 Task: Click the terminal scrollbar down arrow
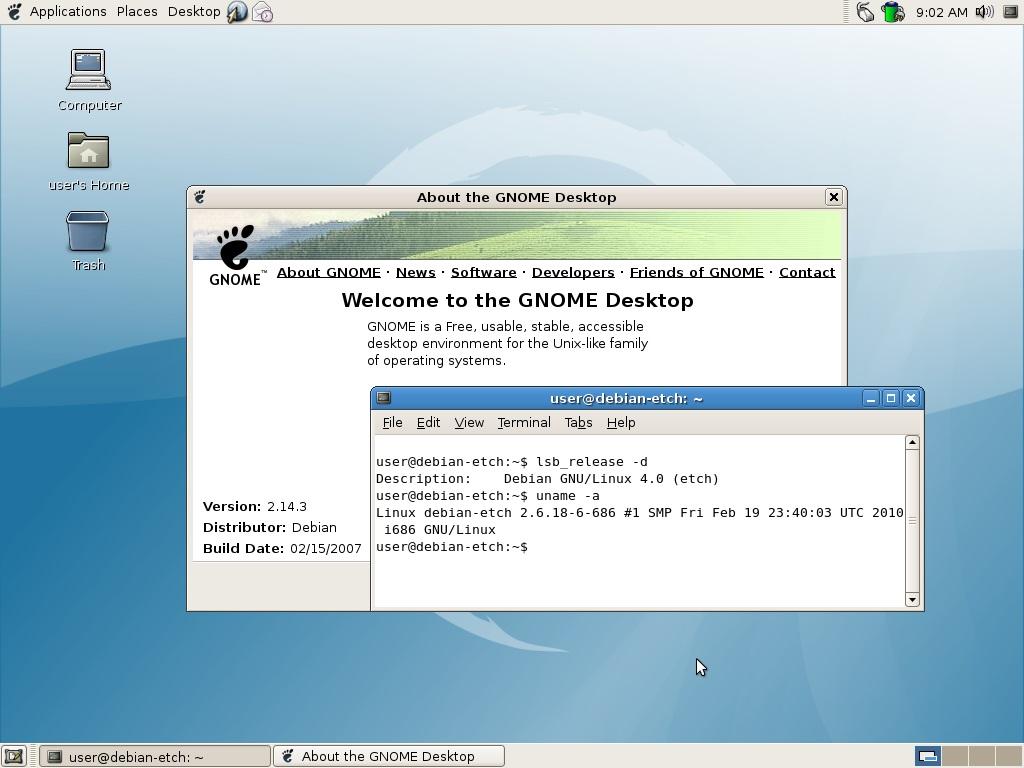(x=912, y=600)
